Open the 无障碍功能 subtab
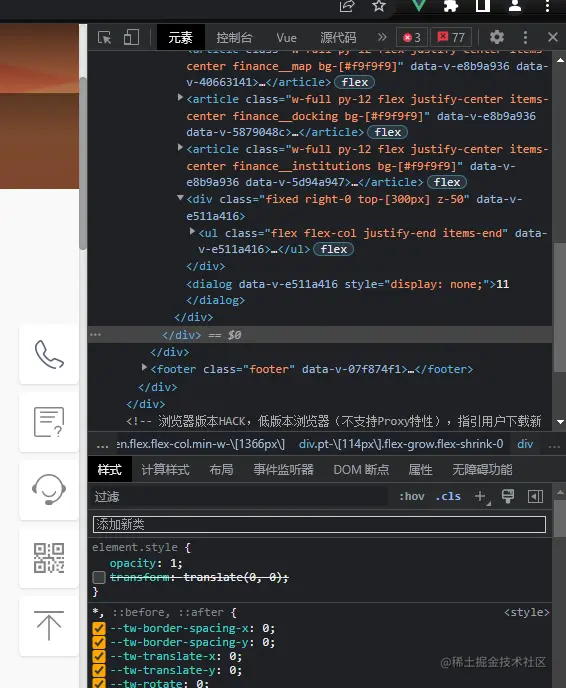The width and height of the screenshot is (566, 688). coord(482,470)
